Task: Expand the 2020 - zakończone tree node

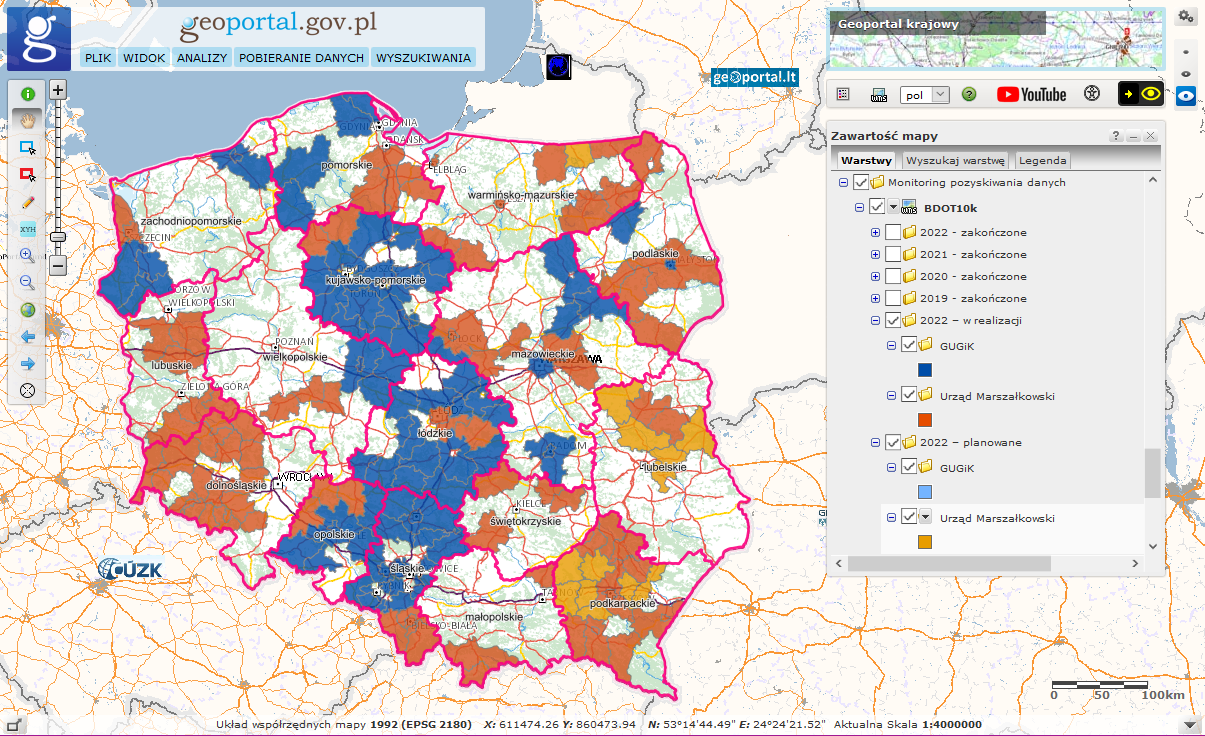Action: [876, 277]
